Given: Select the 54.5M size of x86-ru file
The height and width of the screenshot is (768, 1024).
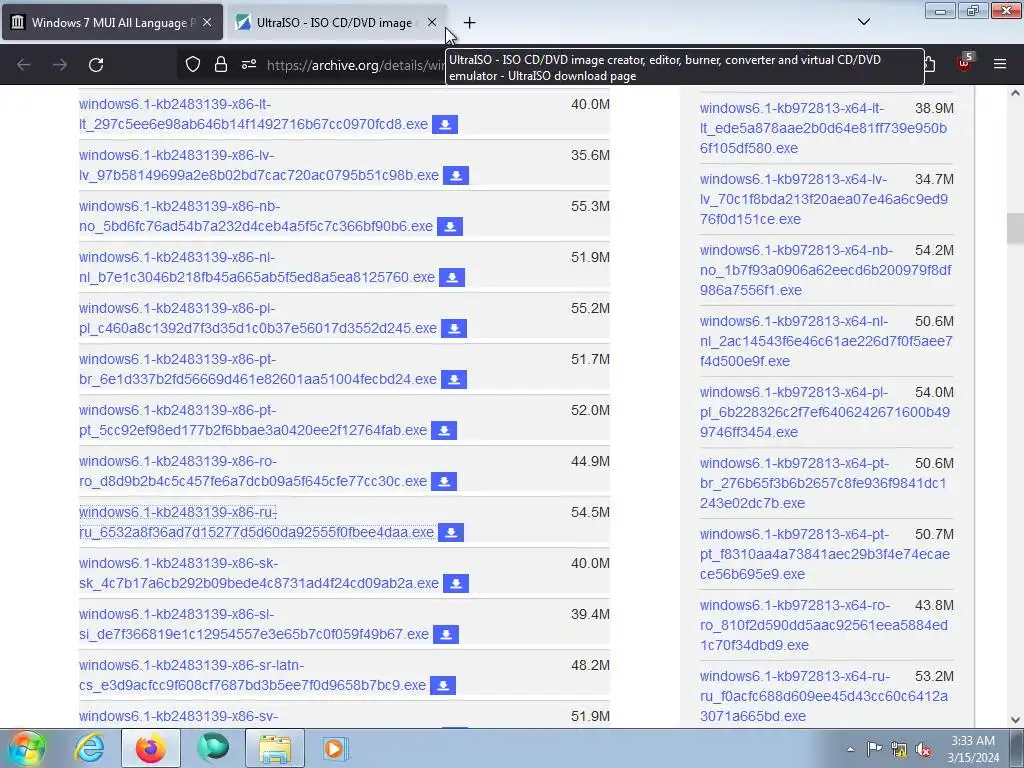Looking at the screenshot, I should pyautogui.click(x=590, y=512).
